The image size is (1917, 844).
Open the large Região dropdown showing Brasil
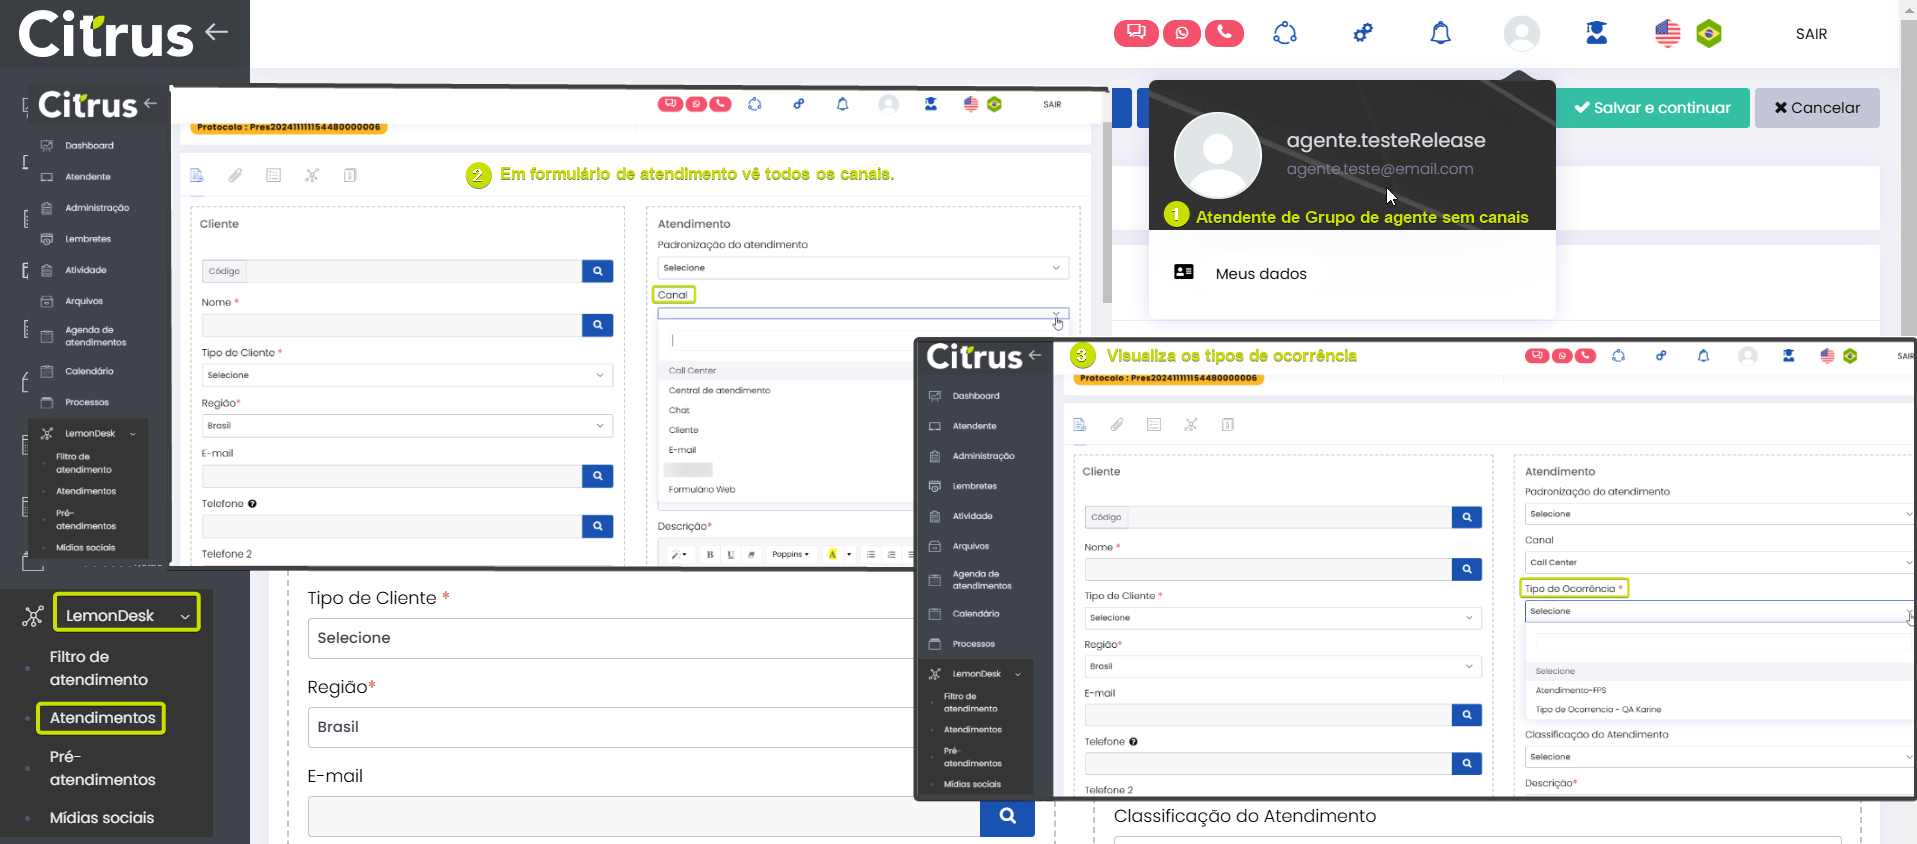[x=610, y=727]
